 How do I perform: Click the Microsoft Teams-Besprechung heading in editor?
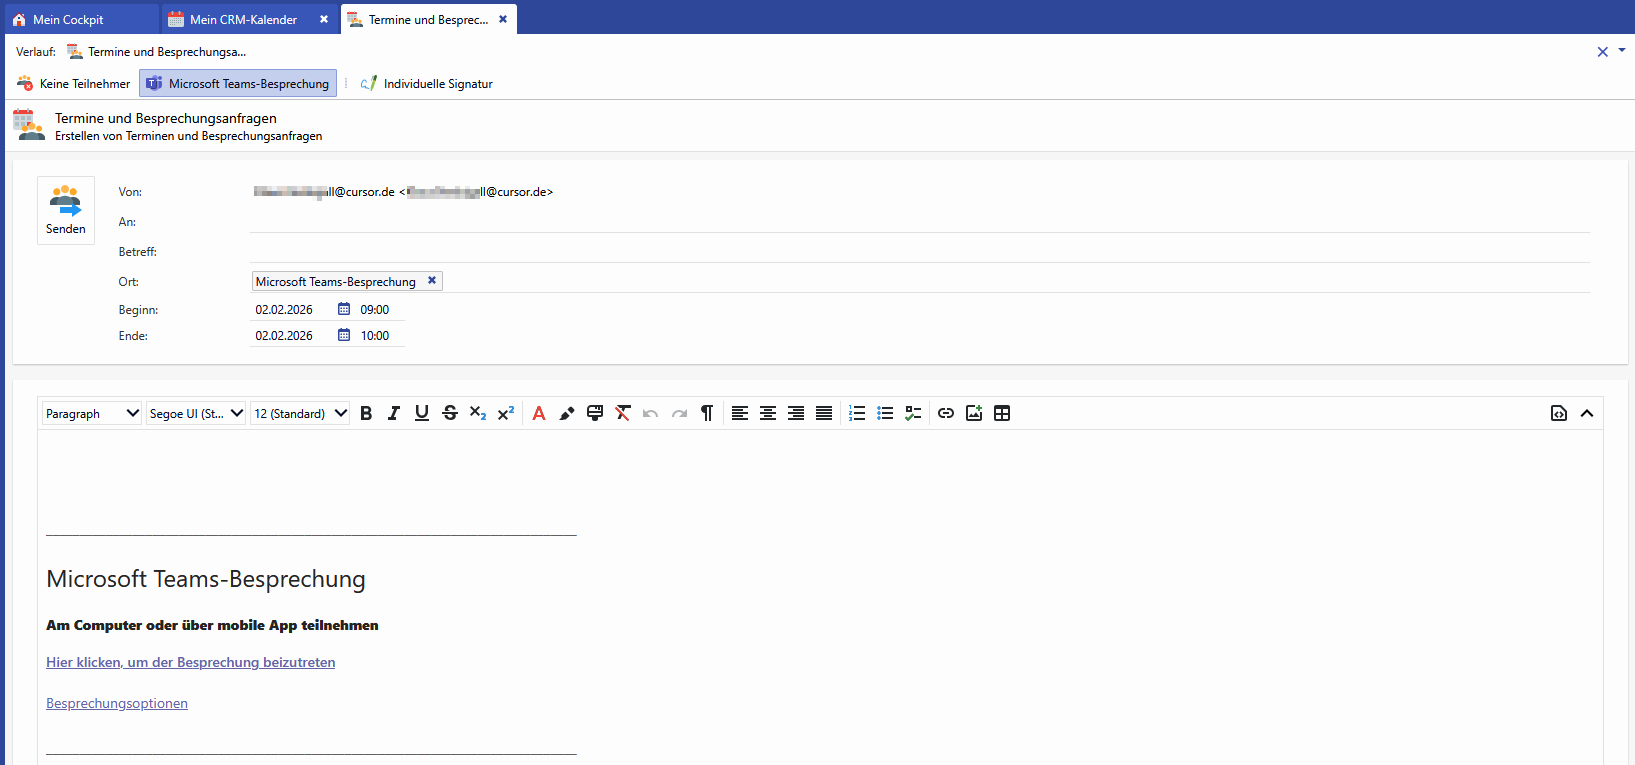pos(206,579)
